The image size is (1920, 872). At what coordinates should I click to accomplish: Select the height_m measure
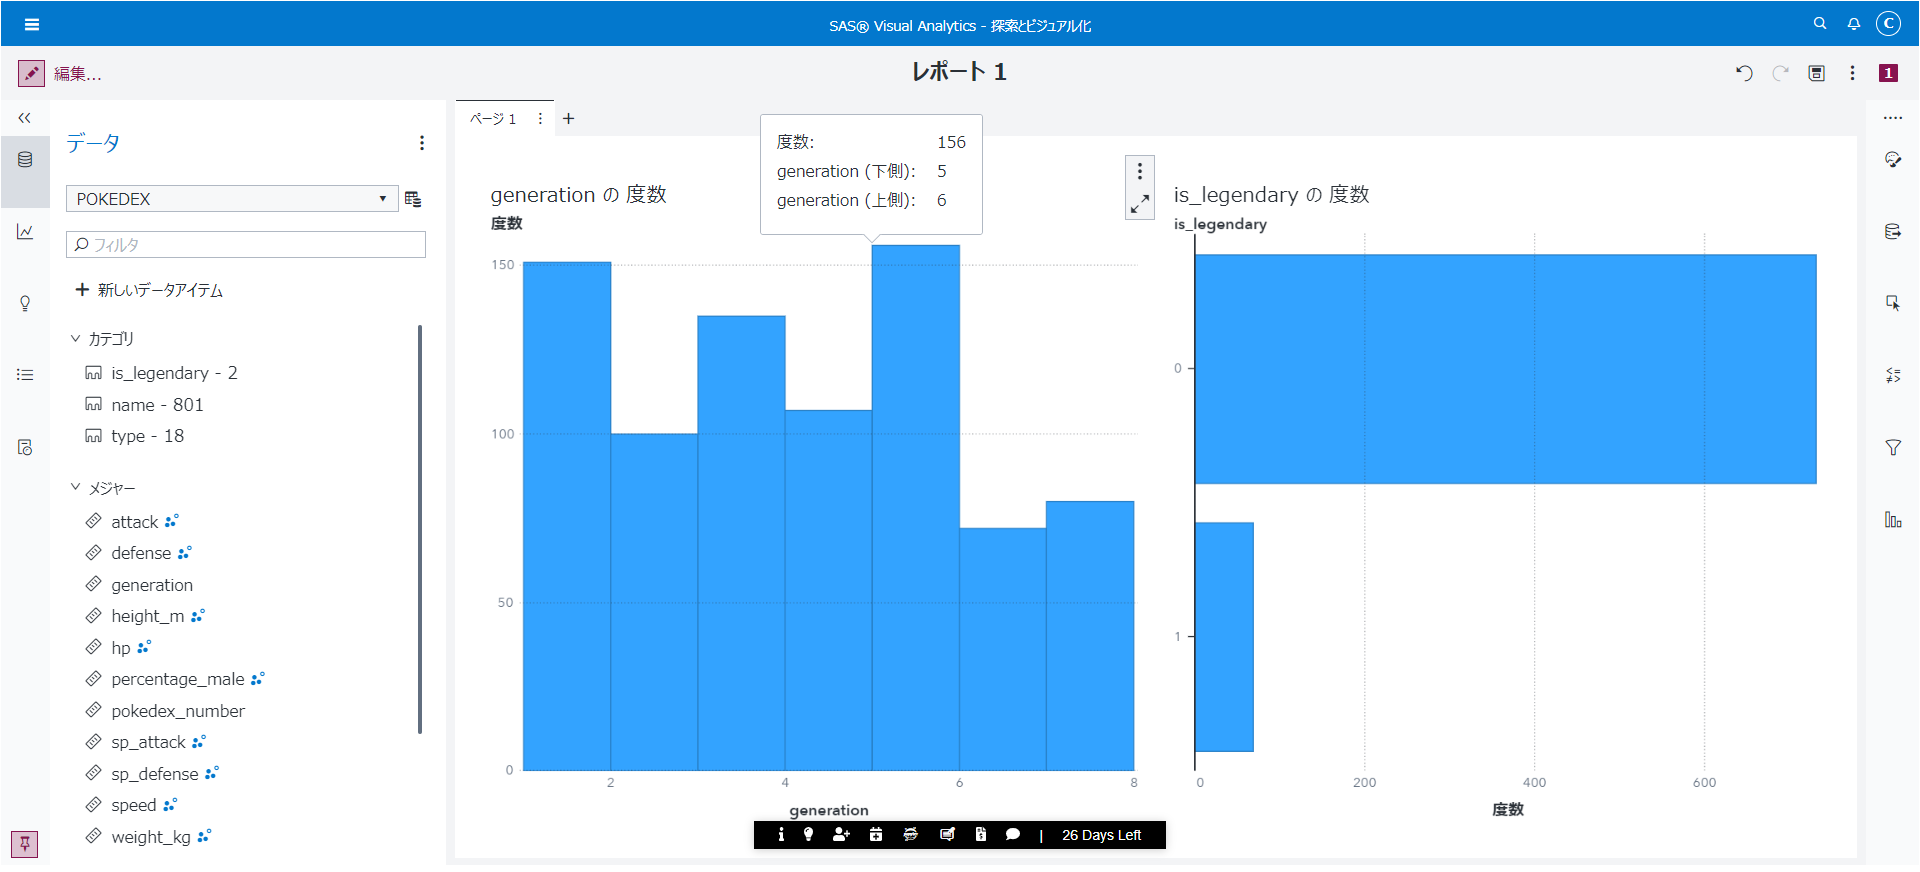(147, 616)
